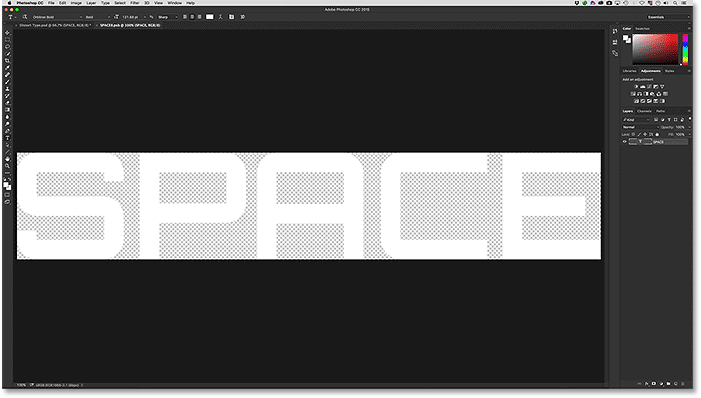701x398 pixels.
Task: Open the font style Bold dropdown
Action: [97, 17]
